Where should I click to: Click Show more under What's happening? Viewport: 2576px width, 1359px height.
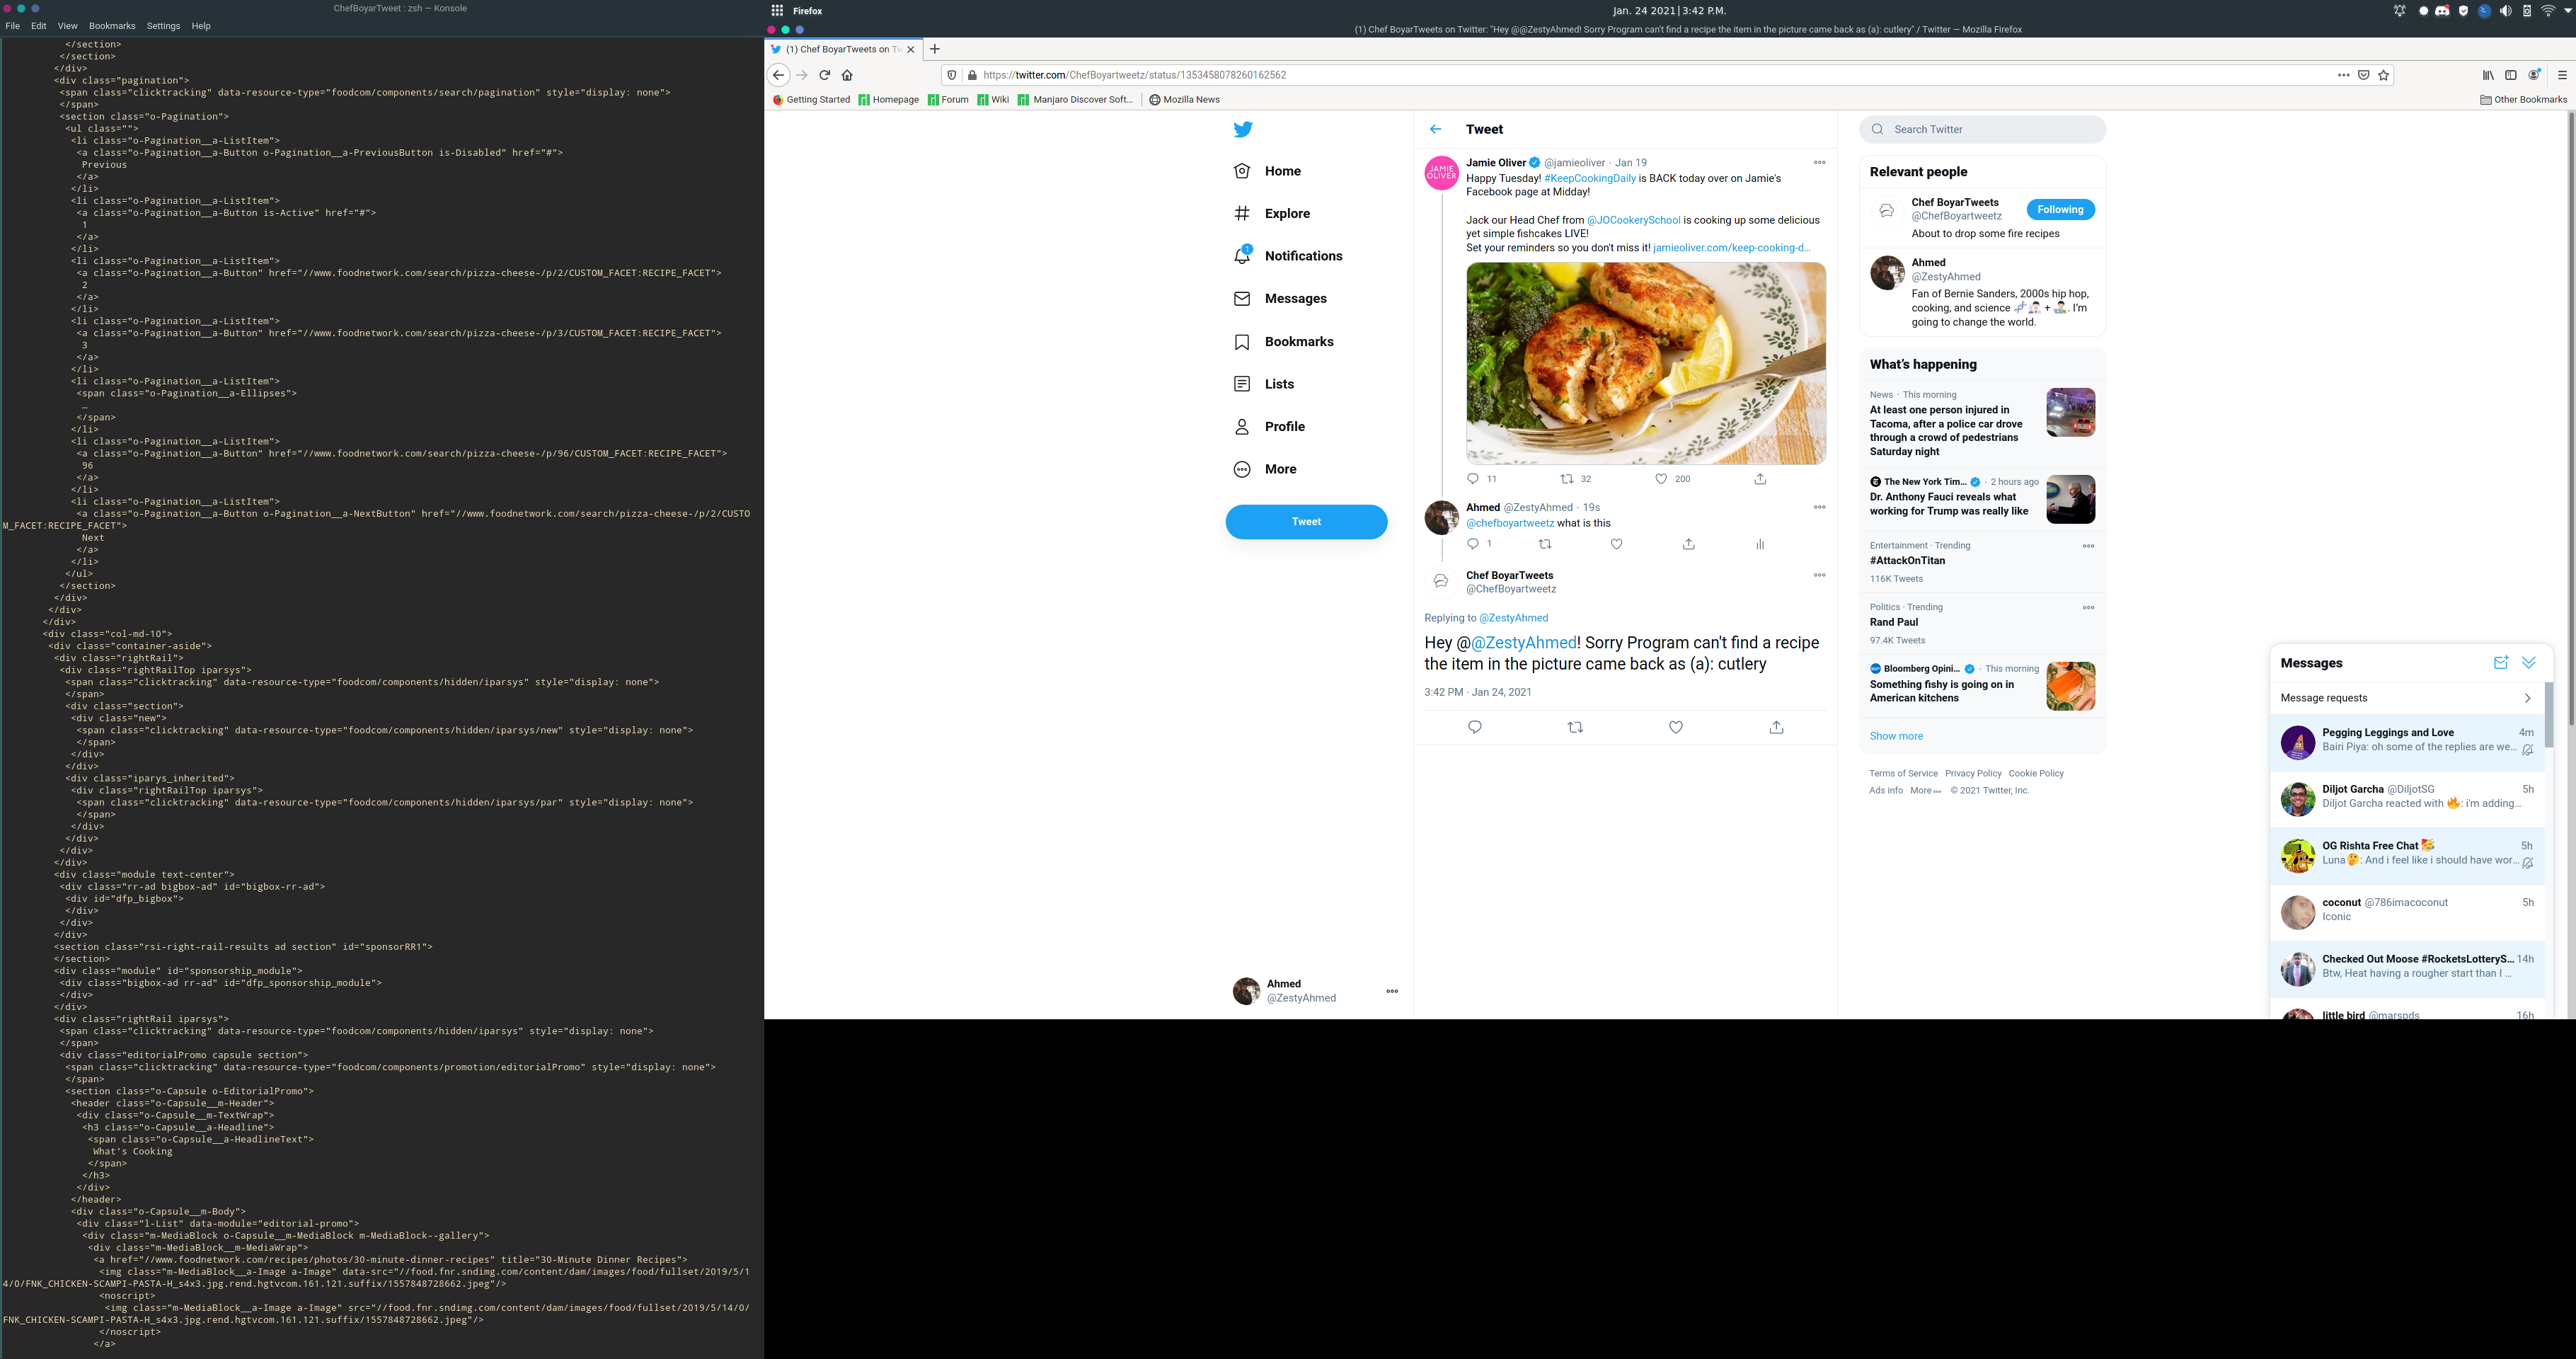point(1896,736)
